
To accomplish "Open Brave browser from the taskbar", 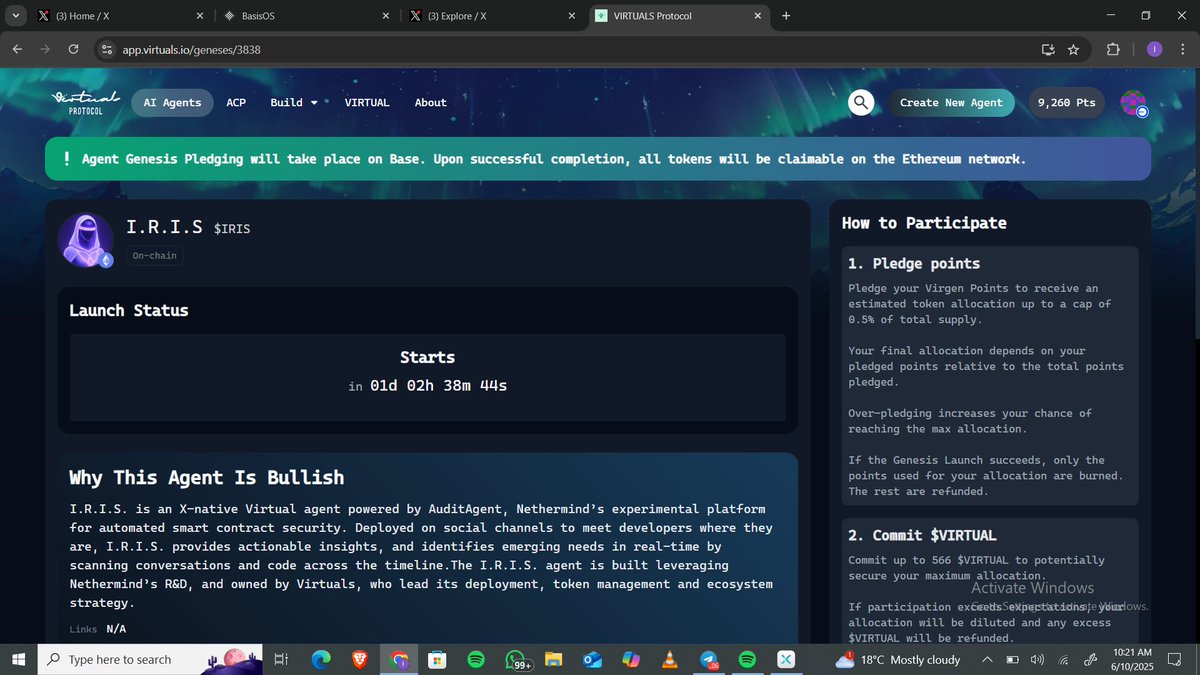I will pyautogui.click(x=360, y=659).
